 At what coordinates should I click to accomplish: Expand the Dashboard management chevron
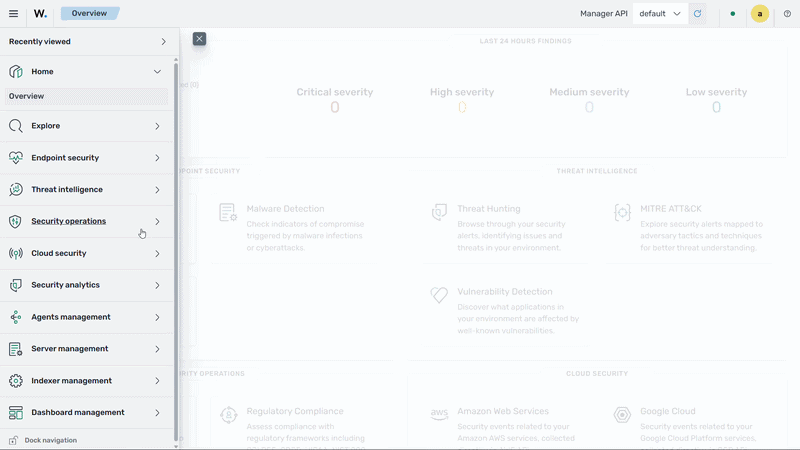pos(157,413)
